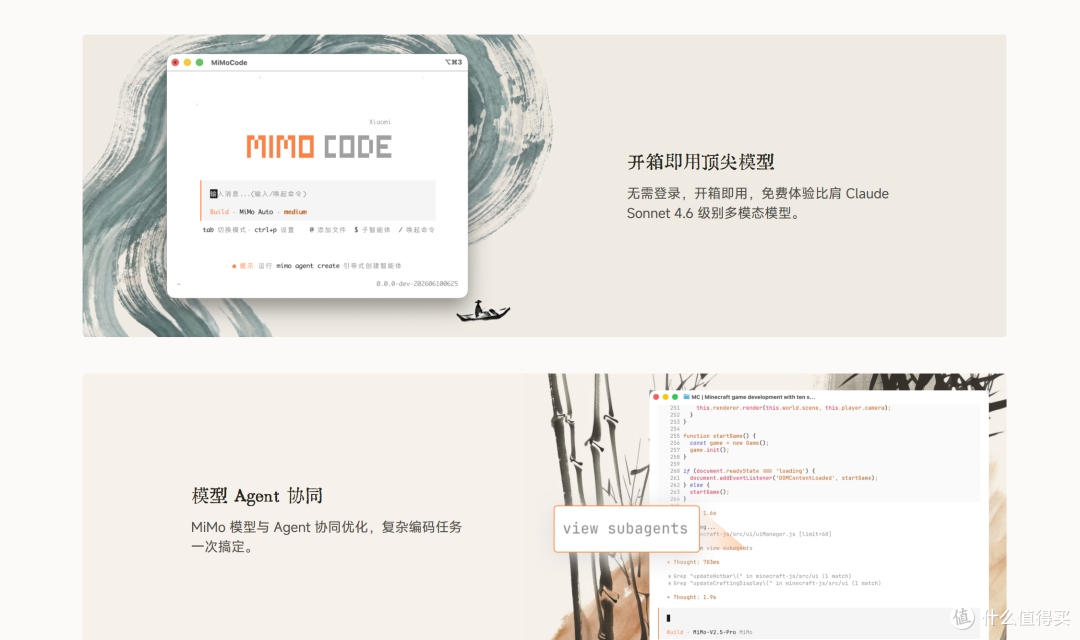Click the MiMoCode window title text

click(229, 63)
